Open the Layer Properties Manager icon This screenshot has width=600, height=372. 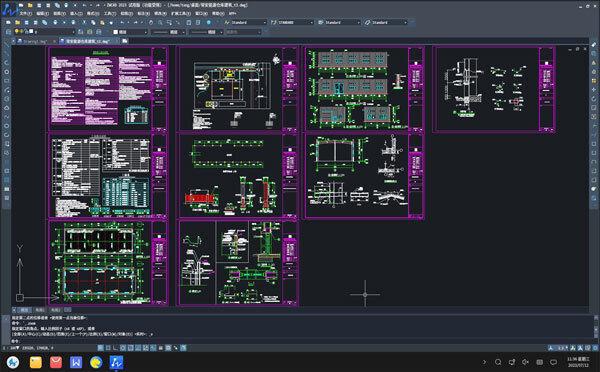coord(8,32)
